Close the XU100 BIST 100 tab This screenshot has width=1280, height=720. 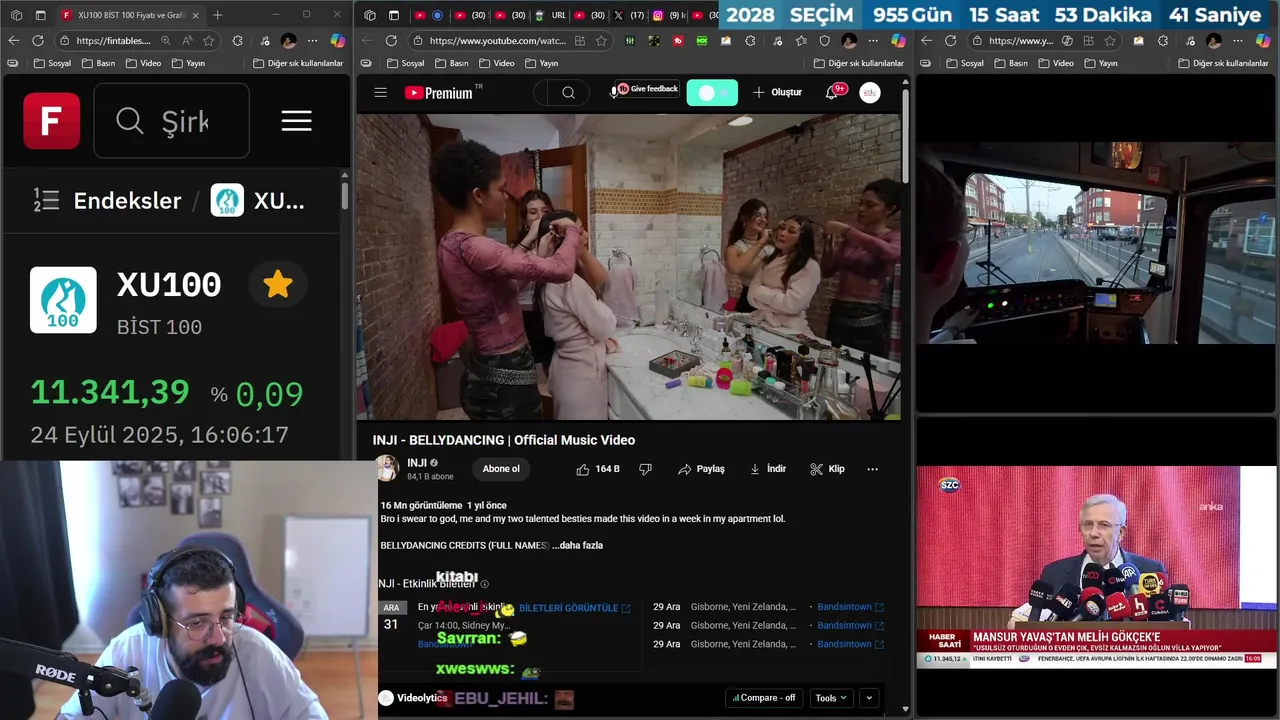point(195,15)
